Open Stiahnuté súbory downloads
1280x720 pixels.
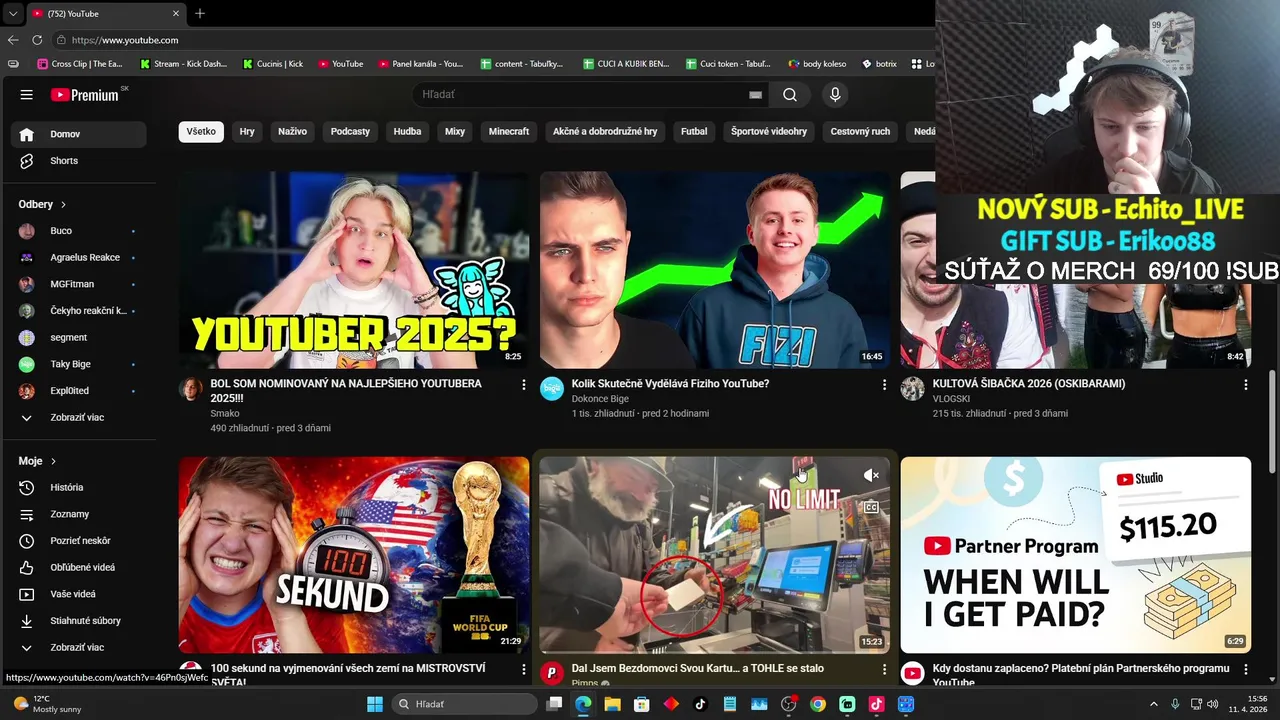point(79,621)
